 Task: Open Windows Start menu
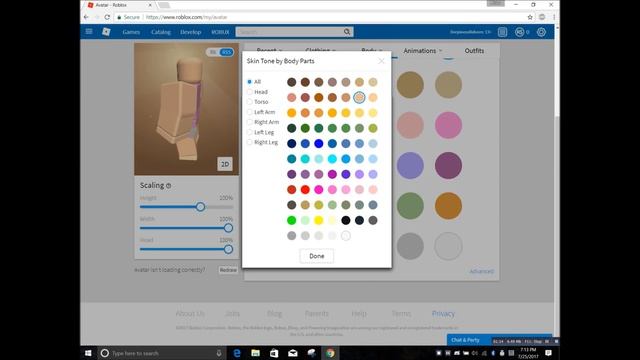coord(88,353)
